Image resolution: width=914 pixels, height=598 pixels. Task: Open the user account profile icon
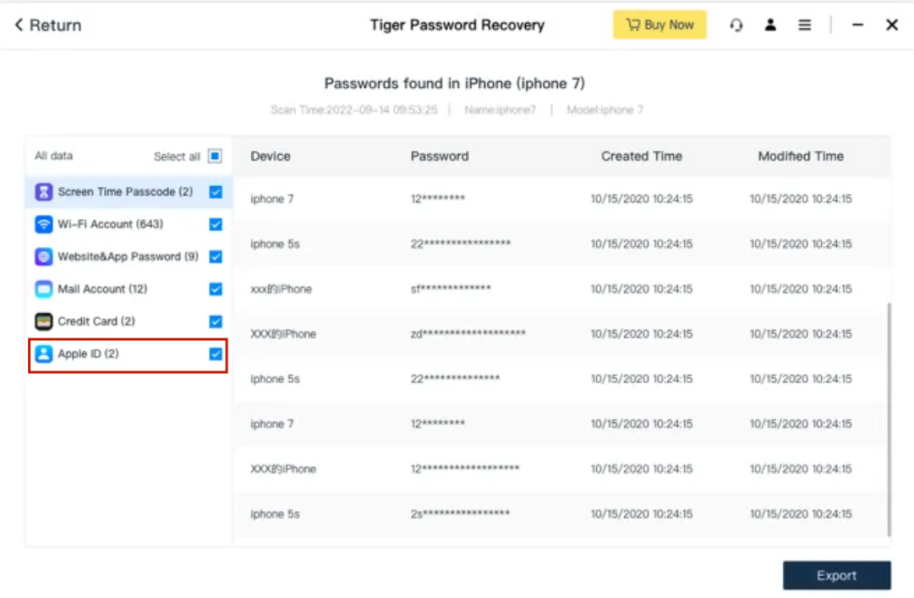pos(770,25)
